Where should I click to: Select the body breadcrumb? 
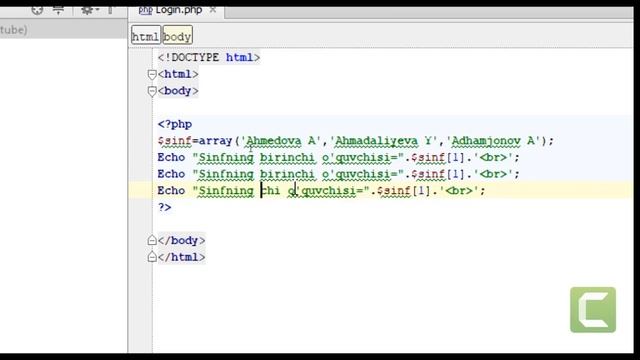coord(177,36)
